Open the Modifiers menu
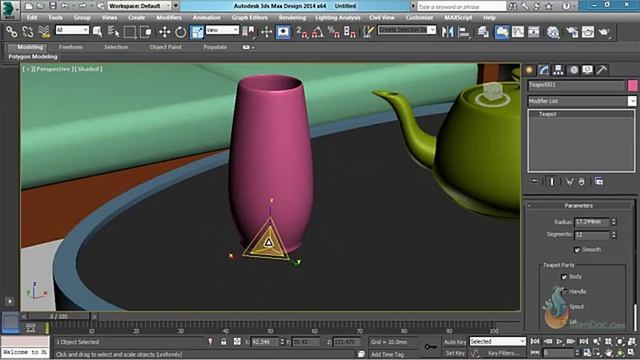This screenshot has width=640, height=360. pyautogui.click(x=169, y=18)
